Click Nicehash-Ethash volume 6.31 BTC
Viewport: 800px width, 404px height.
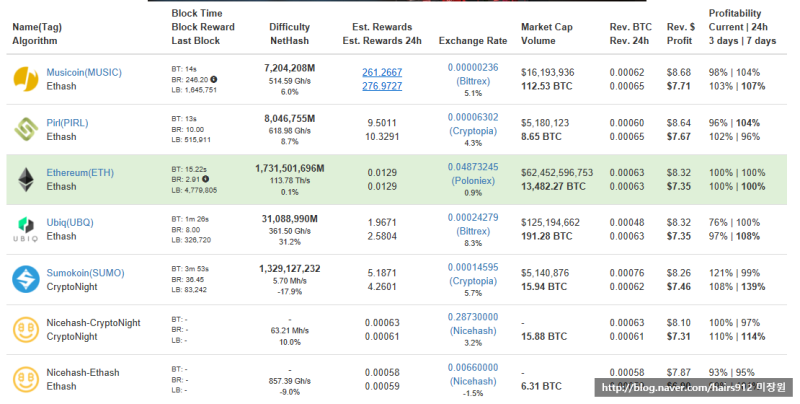541,386
